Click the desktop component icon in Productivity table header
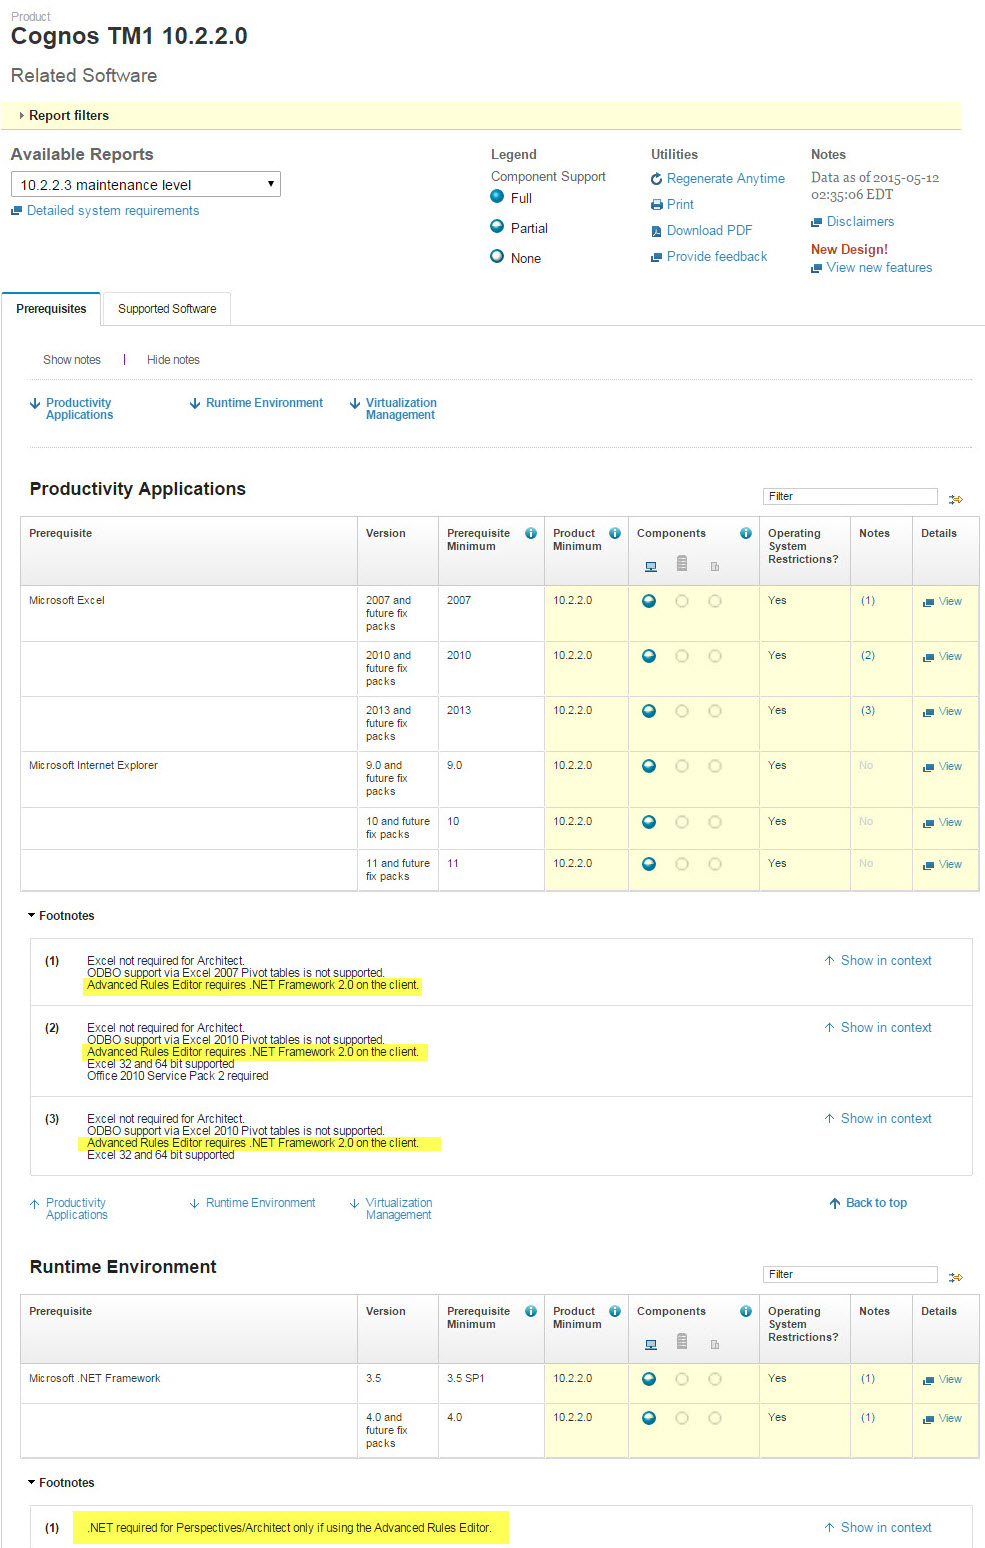This screenshot has width=985, height=1548. pos(651,566)
